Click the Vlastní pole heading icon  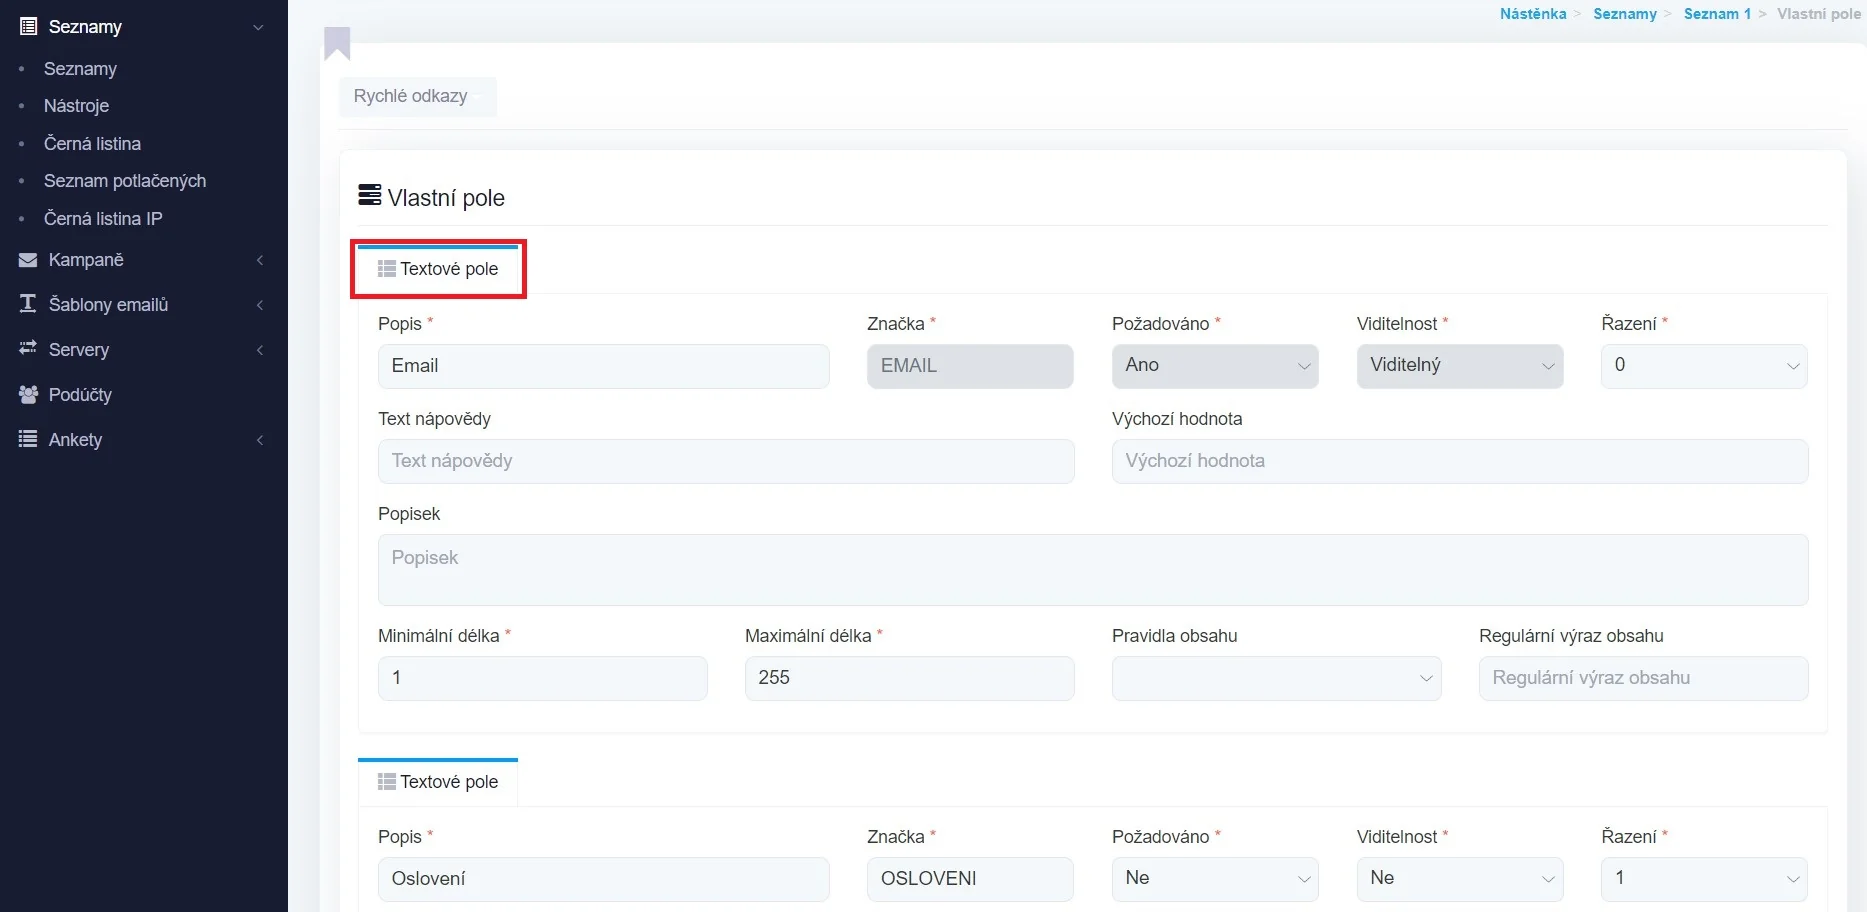point(369,195)
